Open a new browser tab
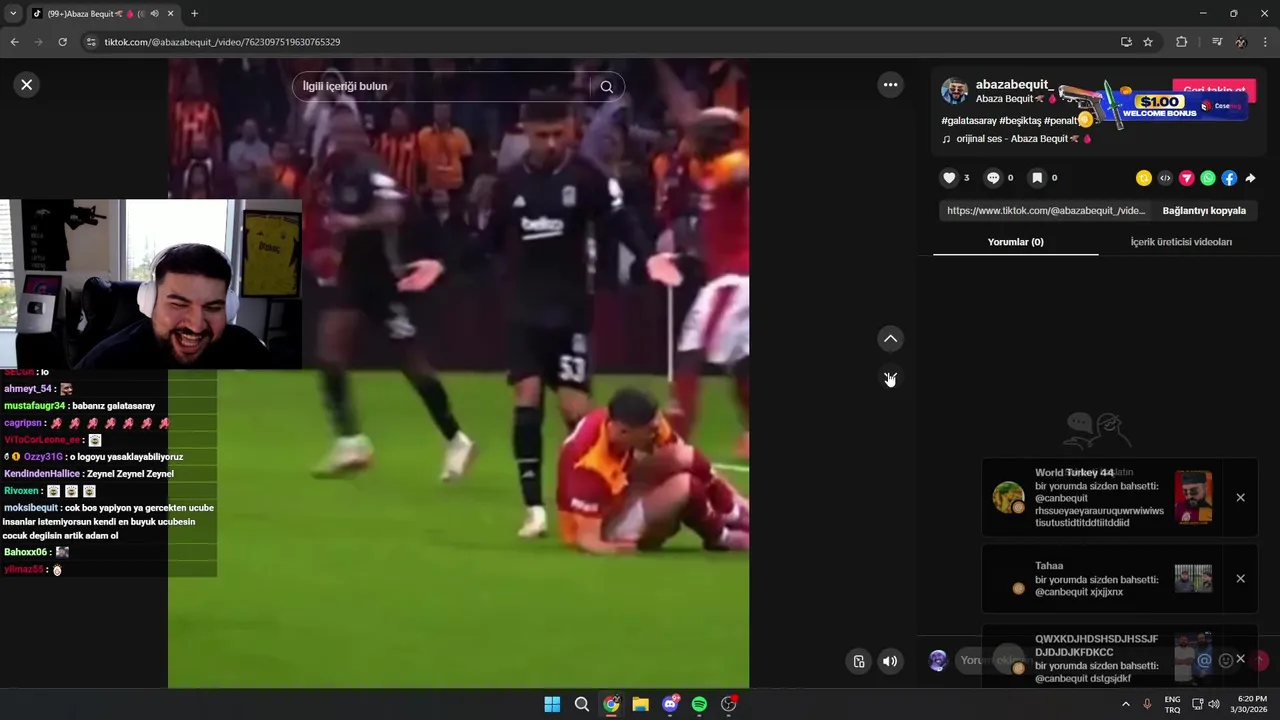 [194, 14]
